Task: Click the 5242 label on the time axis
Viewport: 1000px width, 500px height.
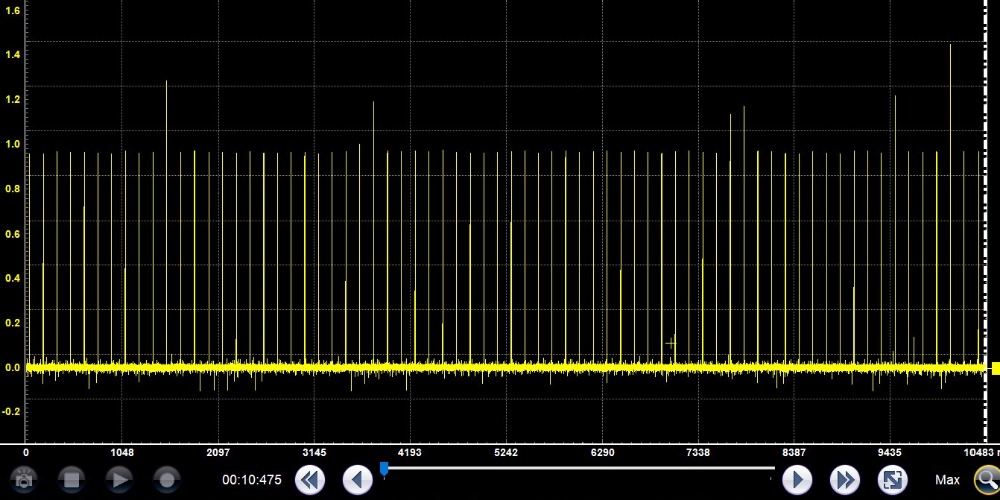Action: click(x=506, y=453)
